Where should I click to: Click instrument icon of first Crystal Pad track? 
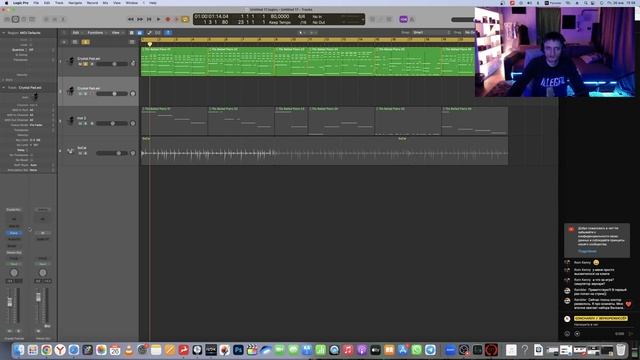[71, 61]
